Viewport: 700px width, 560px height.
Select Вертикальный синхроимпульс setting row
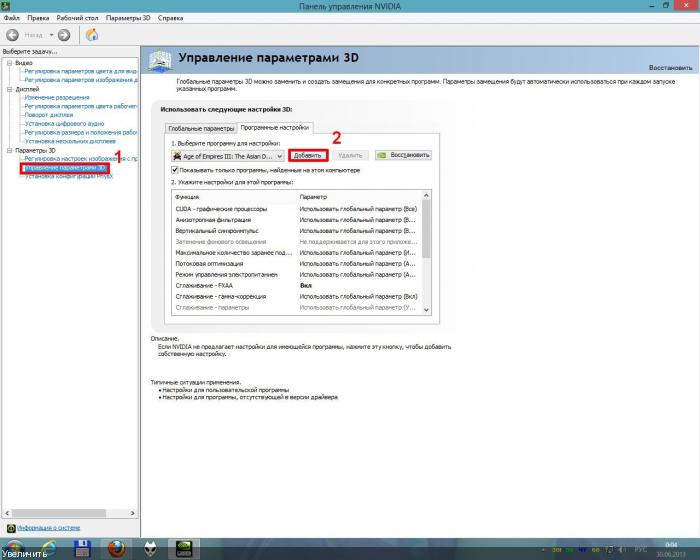(296, 231)
